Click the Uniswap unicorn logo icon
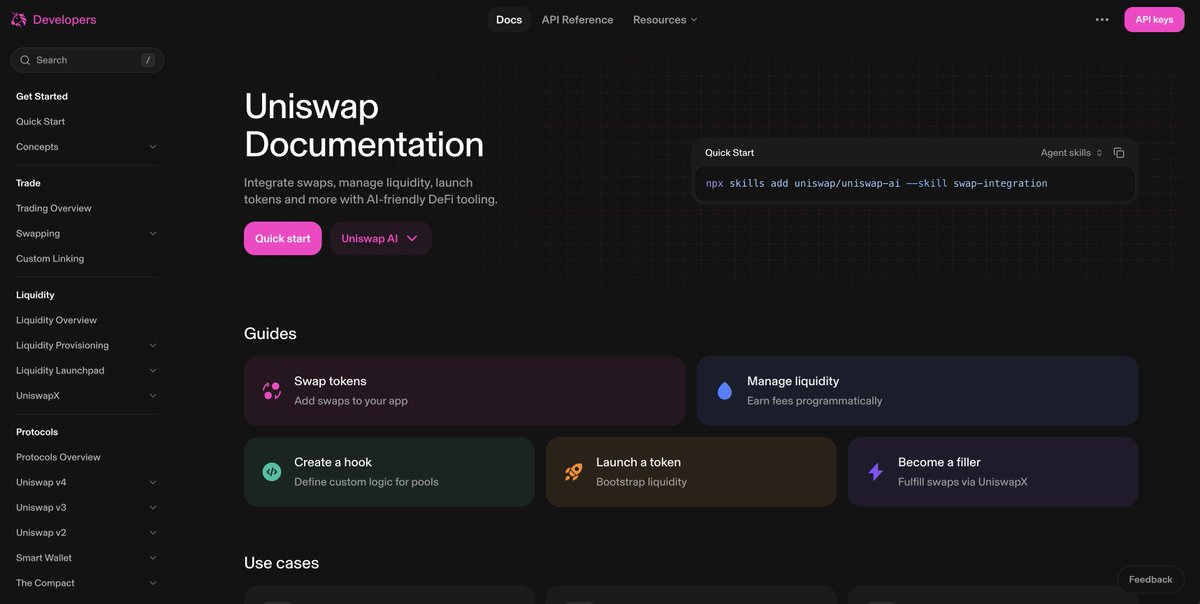 (x=18, y=19)
